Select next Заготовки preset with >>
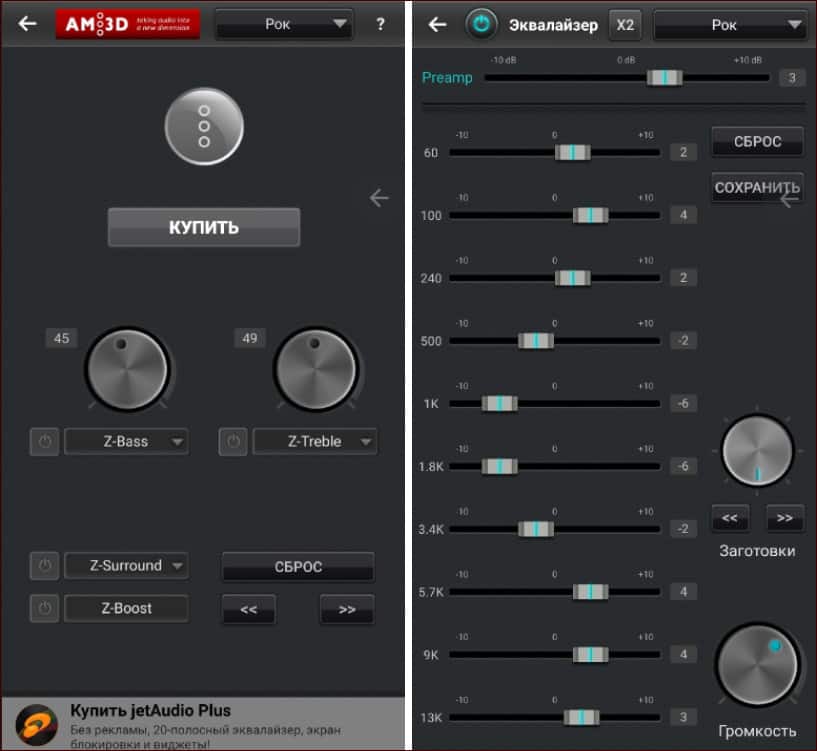This screenshot has height=751, width=817. 785,518
